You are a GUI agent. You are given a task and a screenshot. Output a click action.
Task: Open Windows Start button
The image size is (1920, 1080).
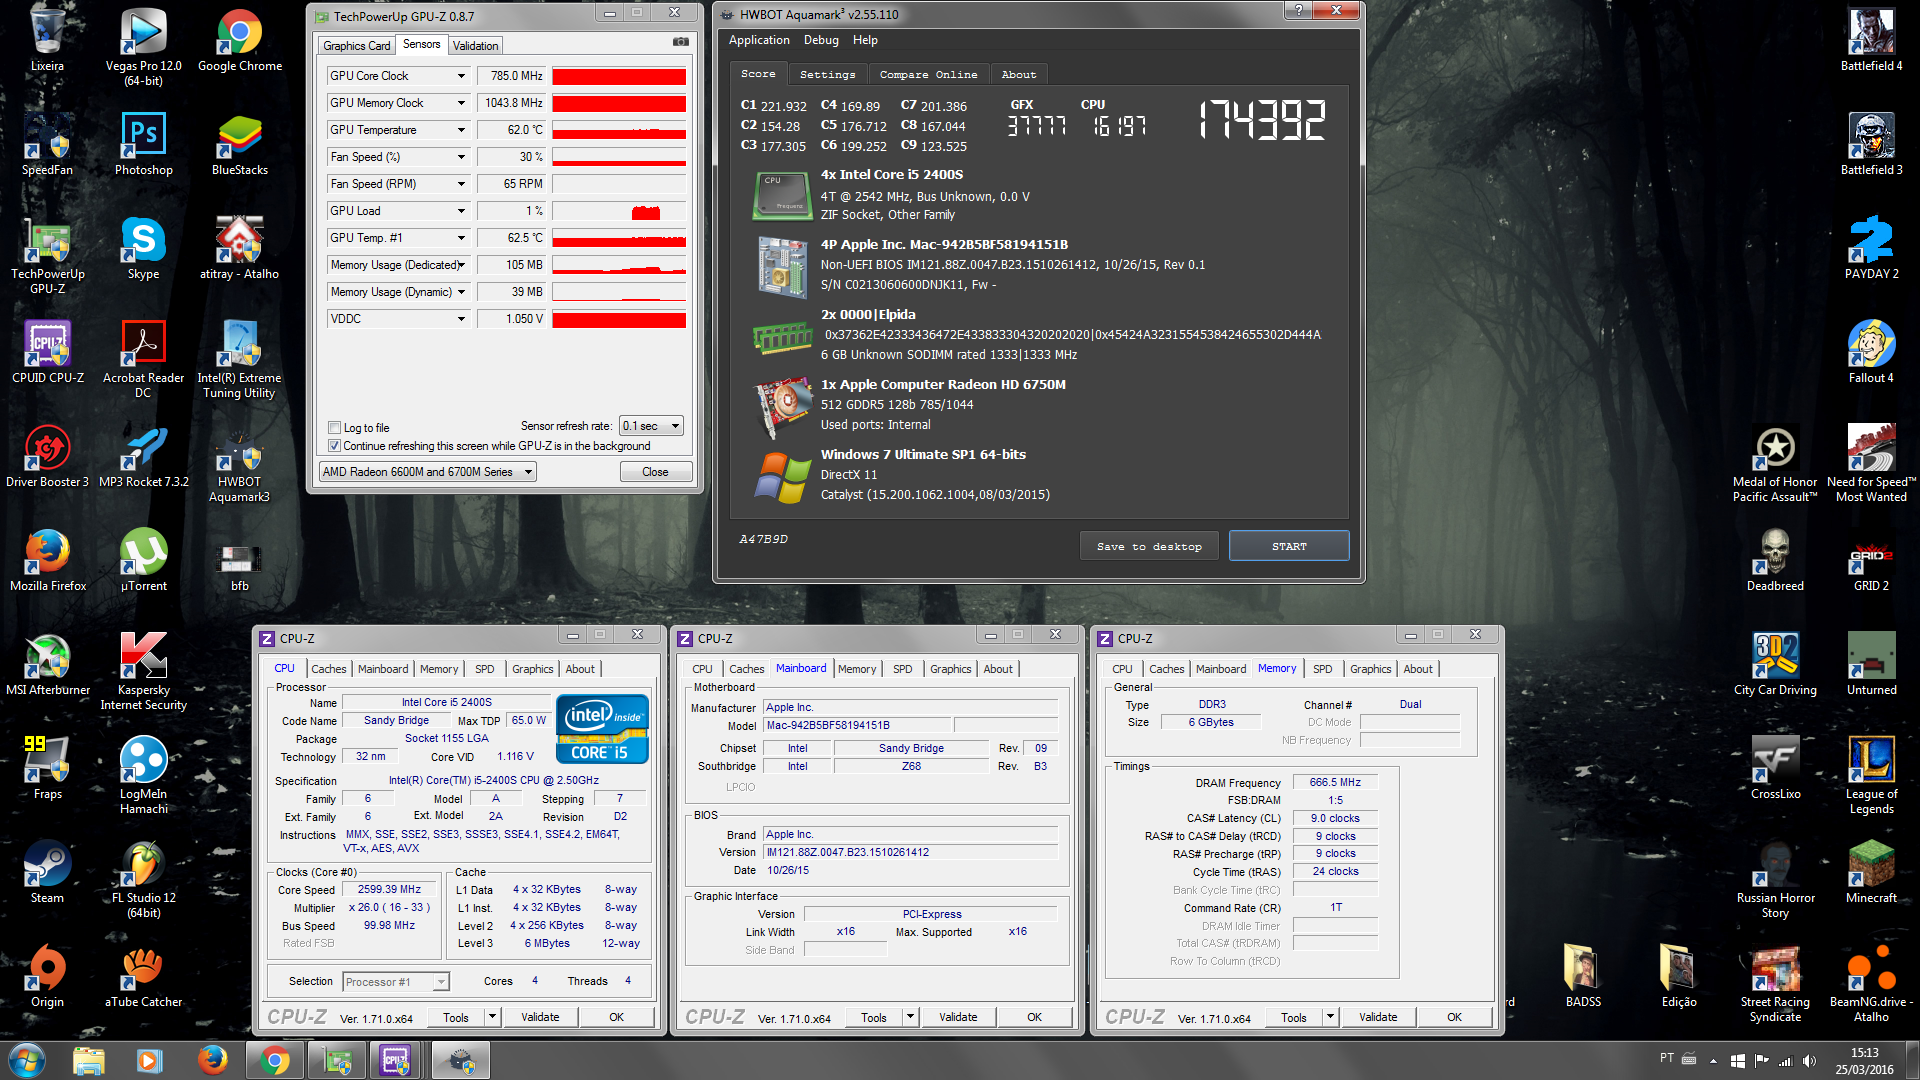click(27, 1060)
